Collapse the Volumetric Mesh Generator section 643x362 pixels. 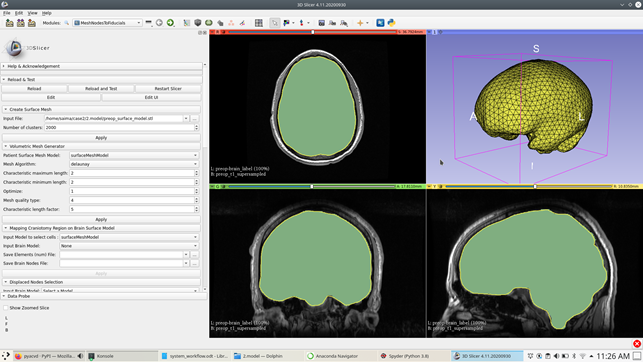click(x=102, y=146)
